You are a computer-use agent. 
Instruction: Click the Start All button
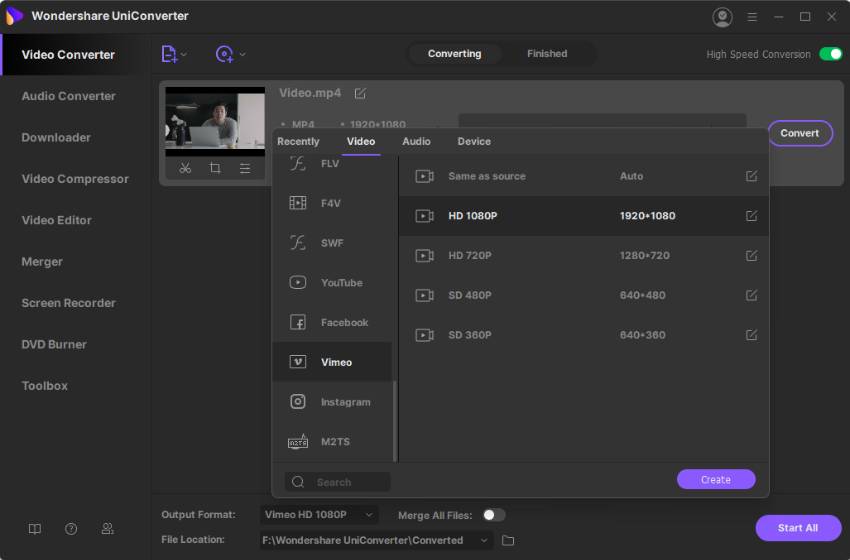tap(798, 528)
